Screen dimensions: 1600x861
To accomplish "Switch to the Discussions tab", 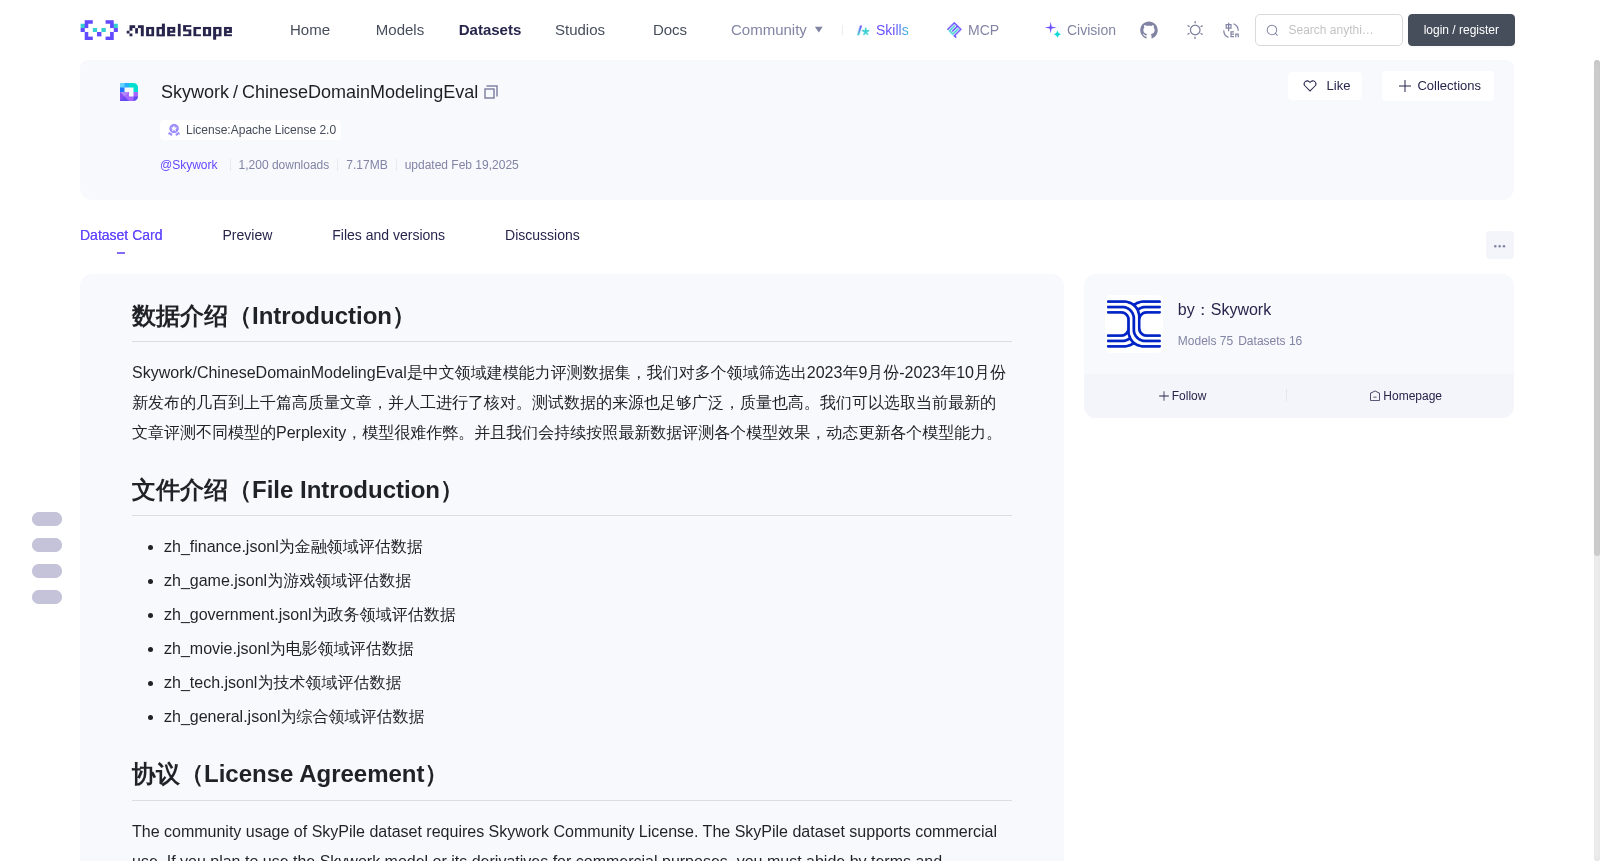I will (x=542, y=235).
